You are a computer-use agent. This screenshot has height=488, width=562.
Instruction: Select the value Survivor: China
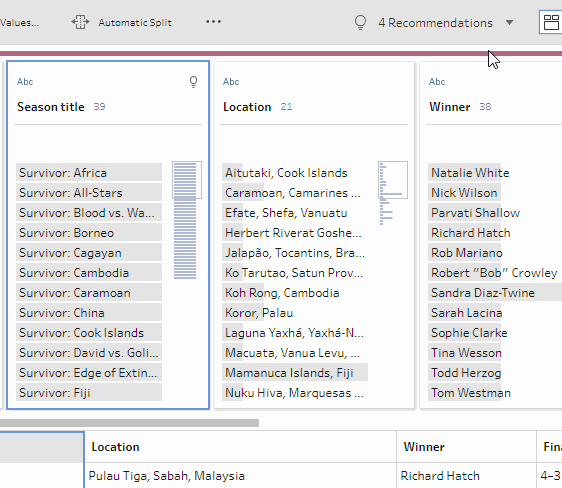pyautogui.click(x=89, y=313)
